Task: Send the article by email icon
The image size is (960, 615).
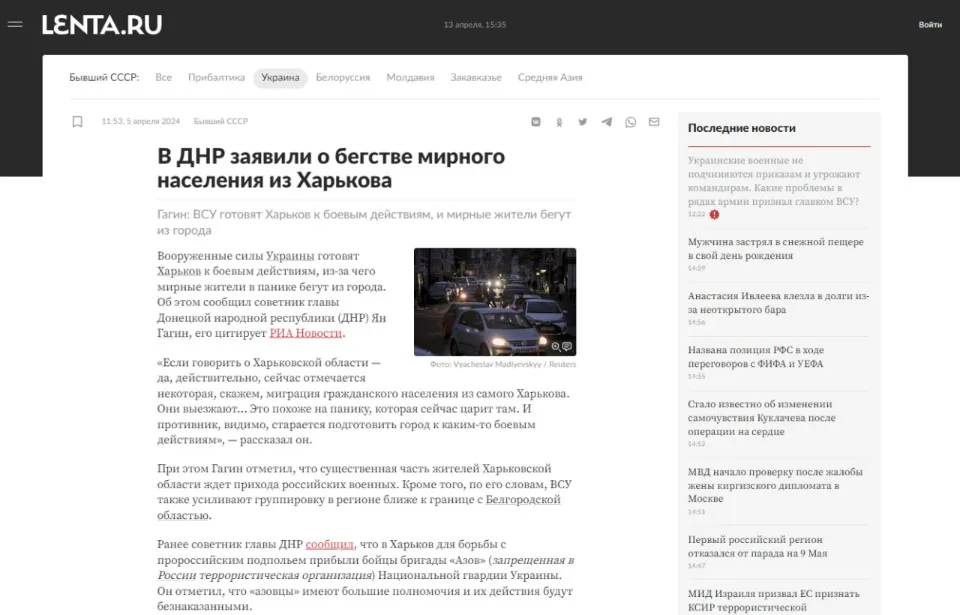Action: click(x=653, y=121)
